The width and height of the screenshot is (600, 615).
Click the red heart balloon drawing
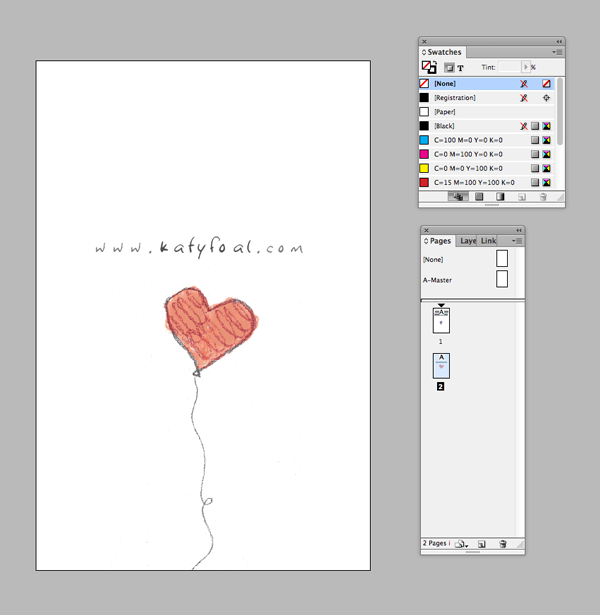coord(211,331)
